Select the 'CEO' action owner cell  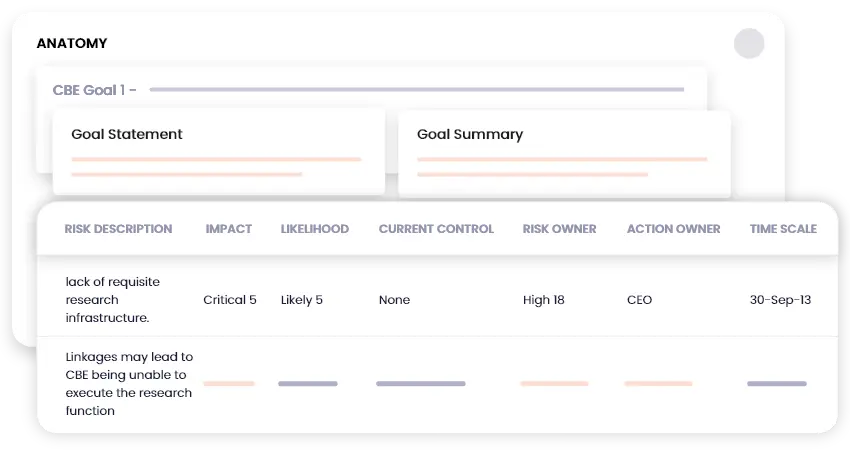(x=639, y=300)
